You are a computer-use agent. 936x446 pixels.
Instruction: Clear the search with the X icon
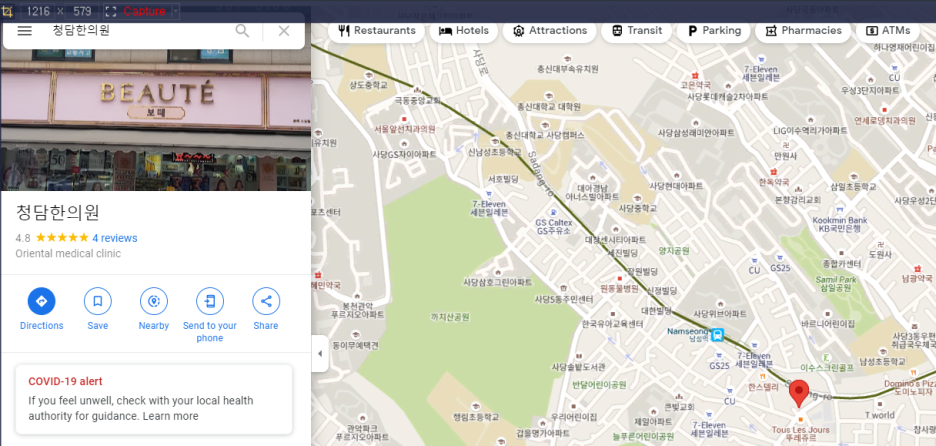284,31
